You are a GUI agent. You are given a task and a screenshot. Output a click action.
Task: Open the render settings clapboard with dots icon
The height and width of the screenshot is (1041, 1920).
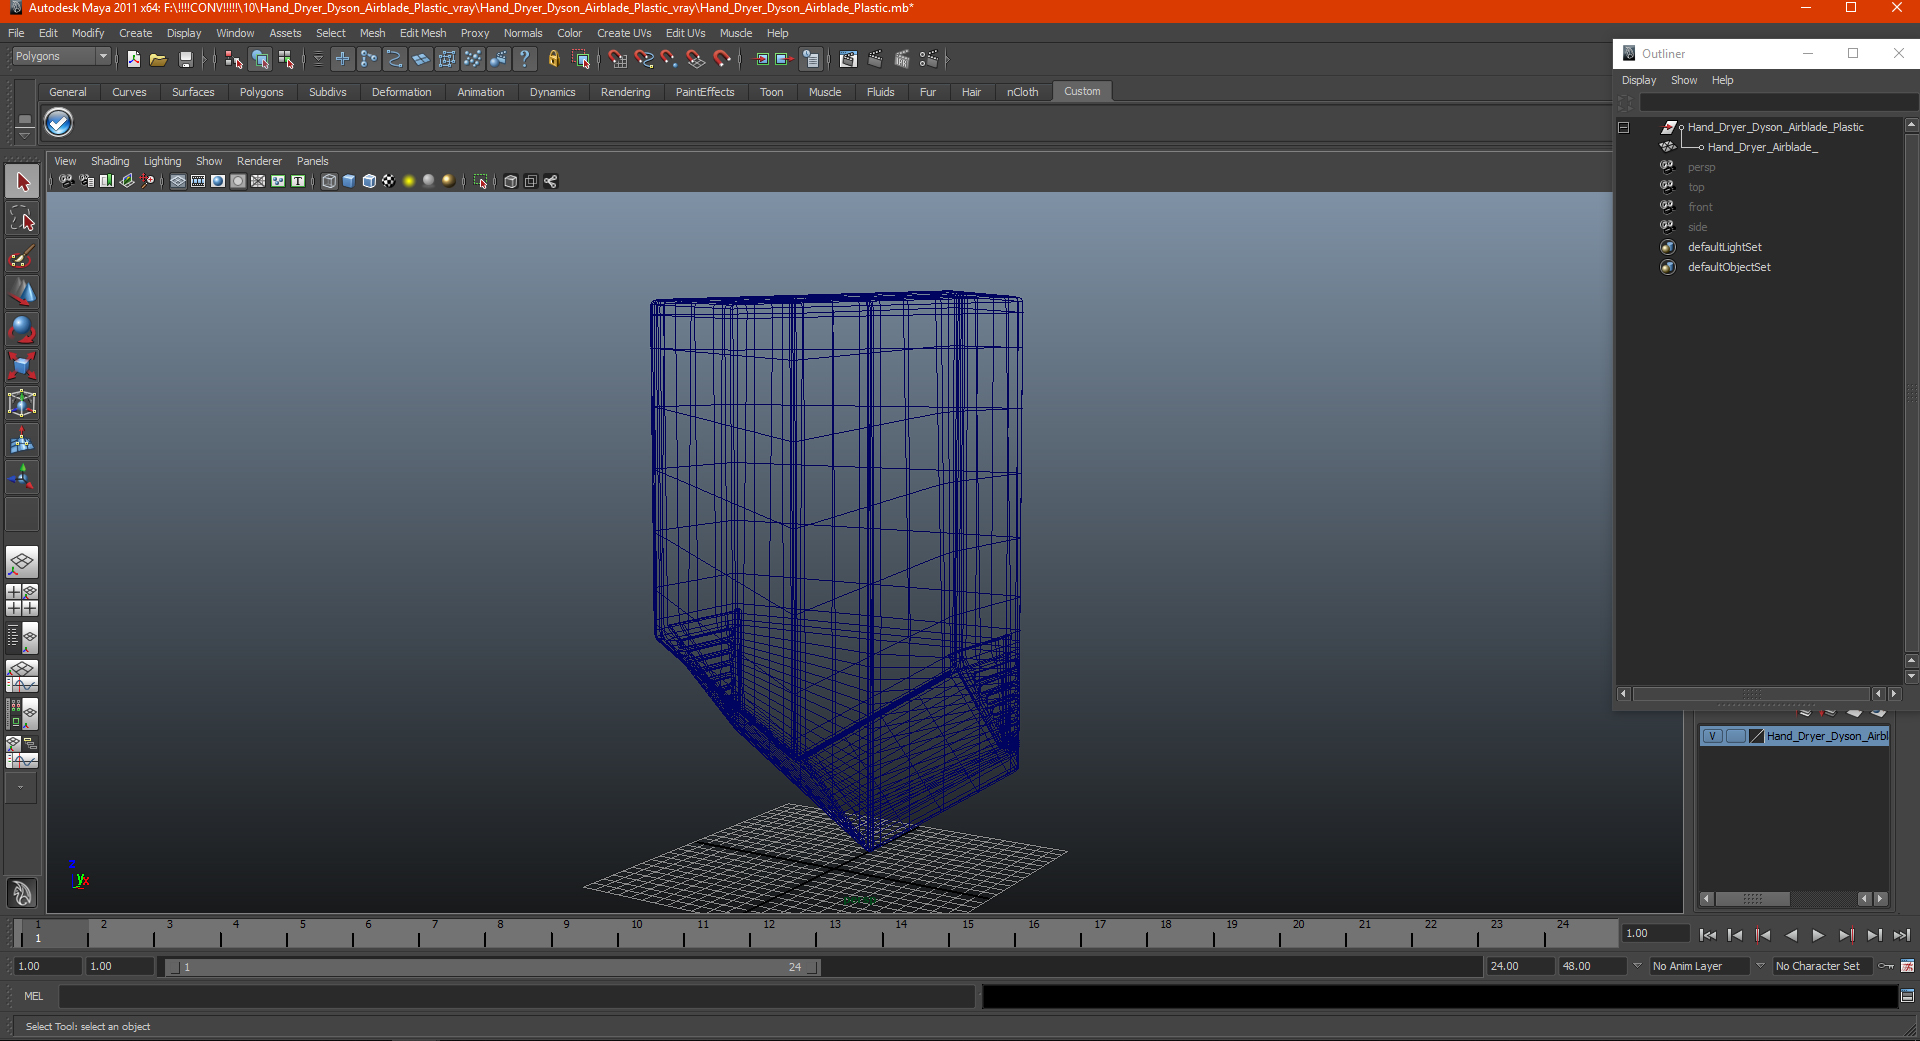point(929,59)
